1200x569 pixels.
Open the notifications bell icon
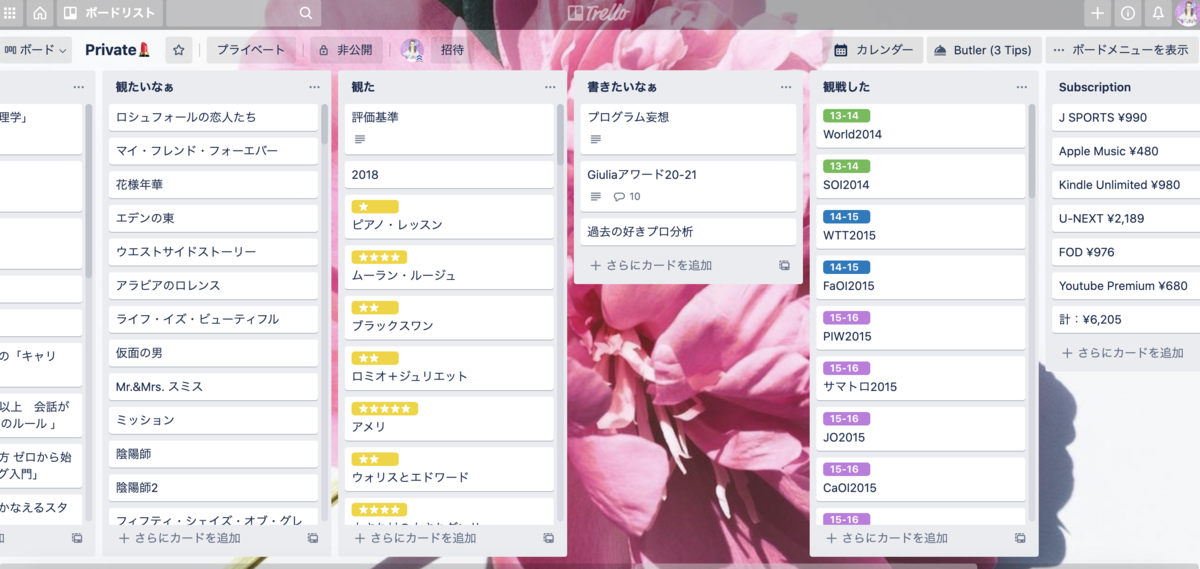pyautogui.click(x=1158, y=13)
